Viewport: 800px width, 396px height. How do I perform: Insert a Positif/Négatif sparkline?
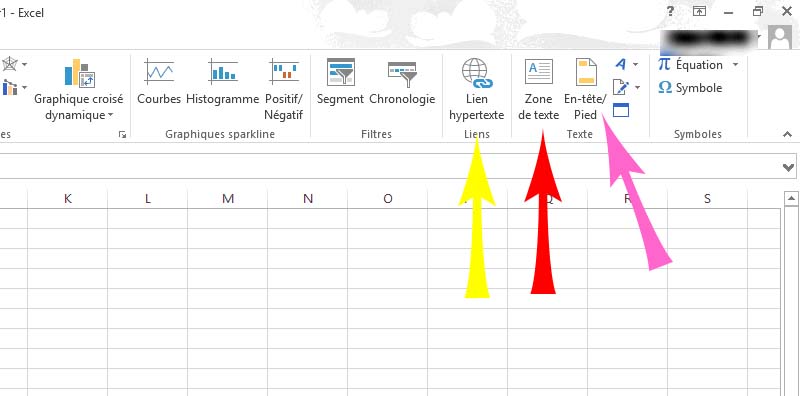[x=284, y=89]
